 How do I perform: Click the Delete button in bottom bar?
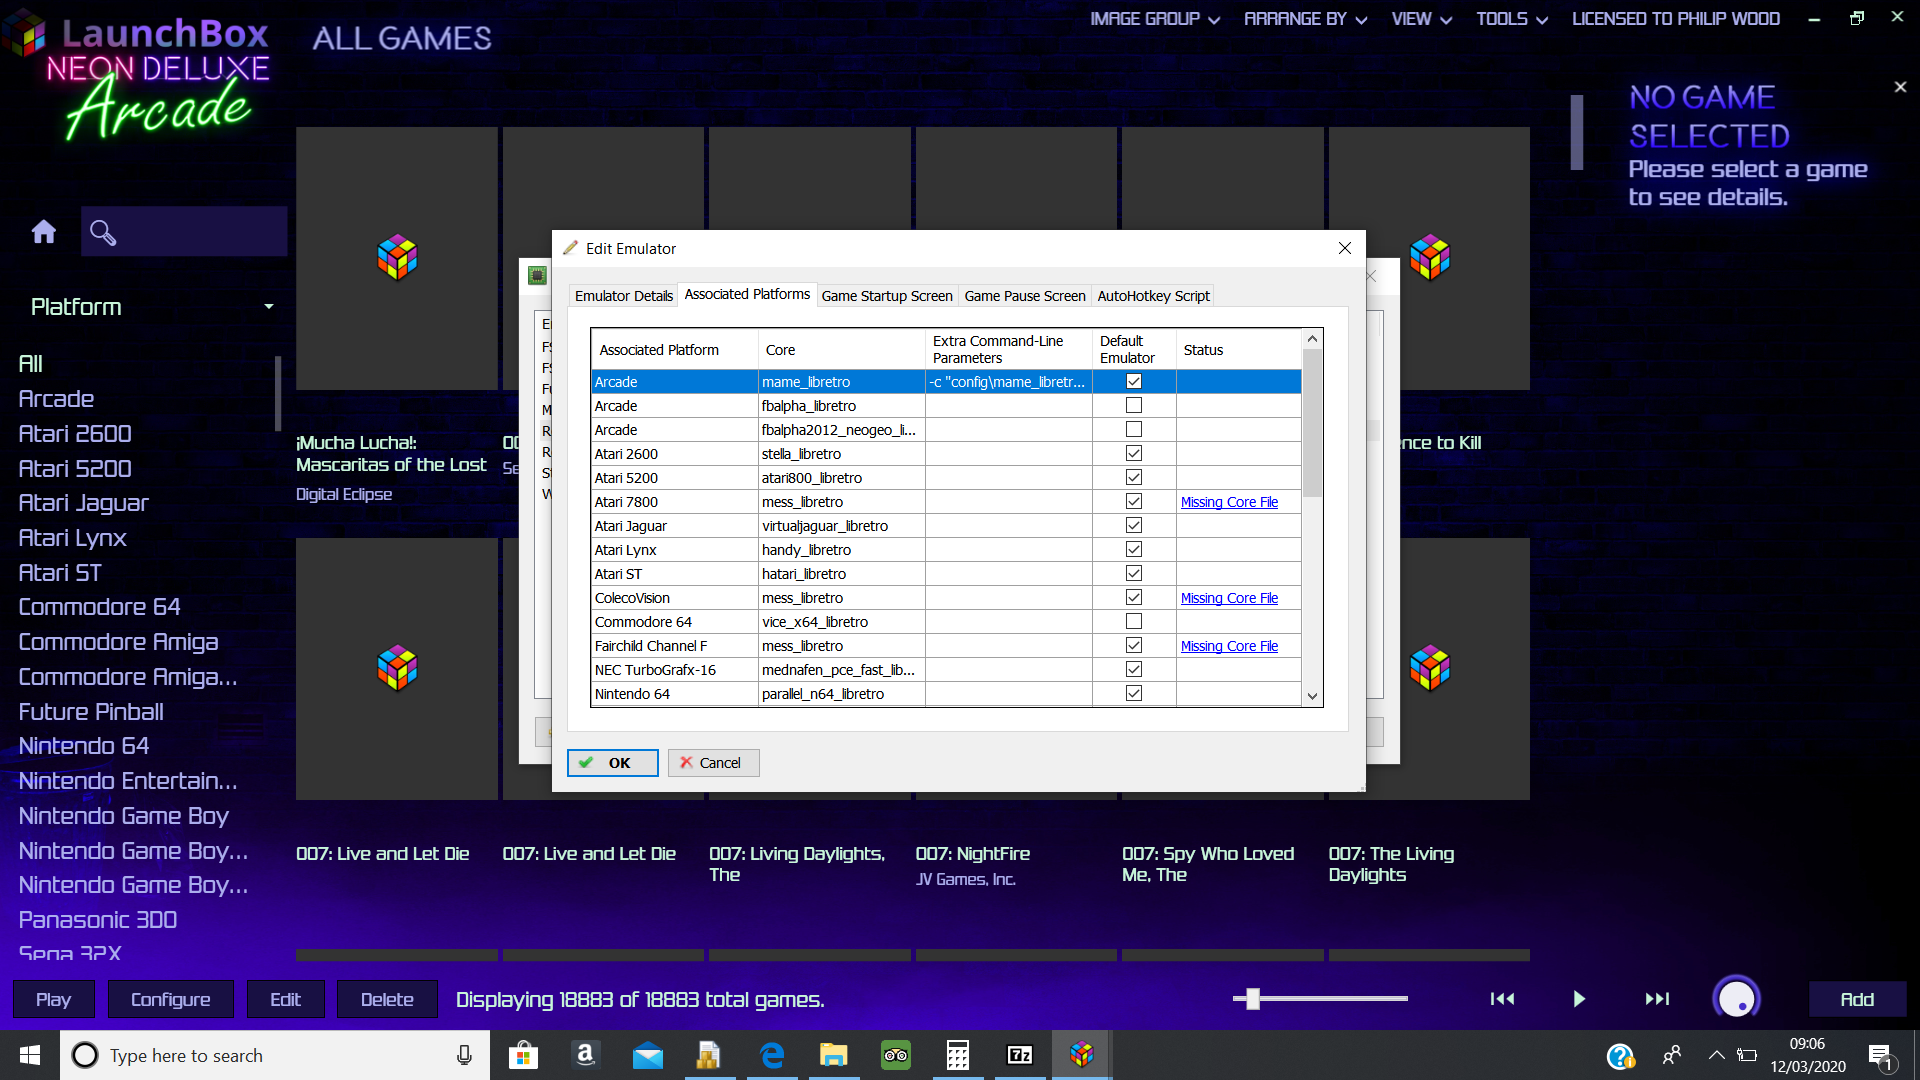(387, 999)
